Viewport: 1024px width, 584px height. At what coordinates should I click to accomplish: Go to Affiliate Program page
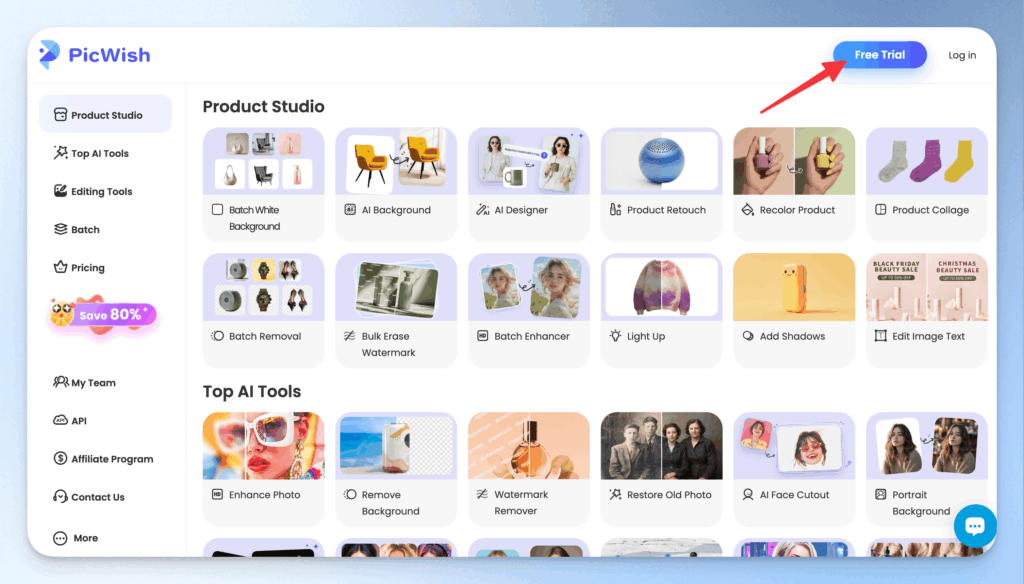(x=111, y=459)
